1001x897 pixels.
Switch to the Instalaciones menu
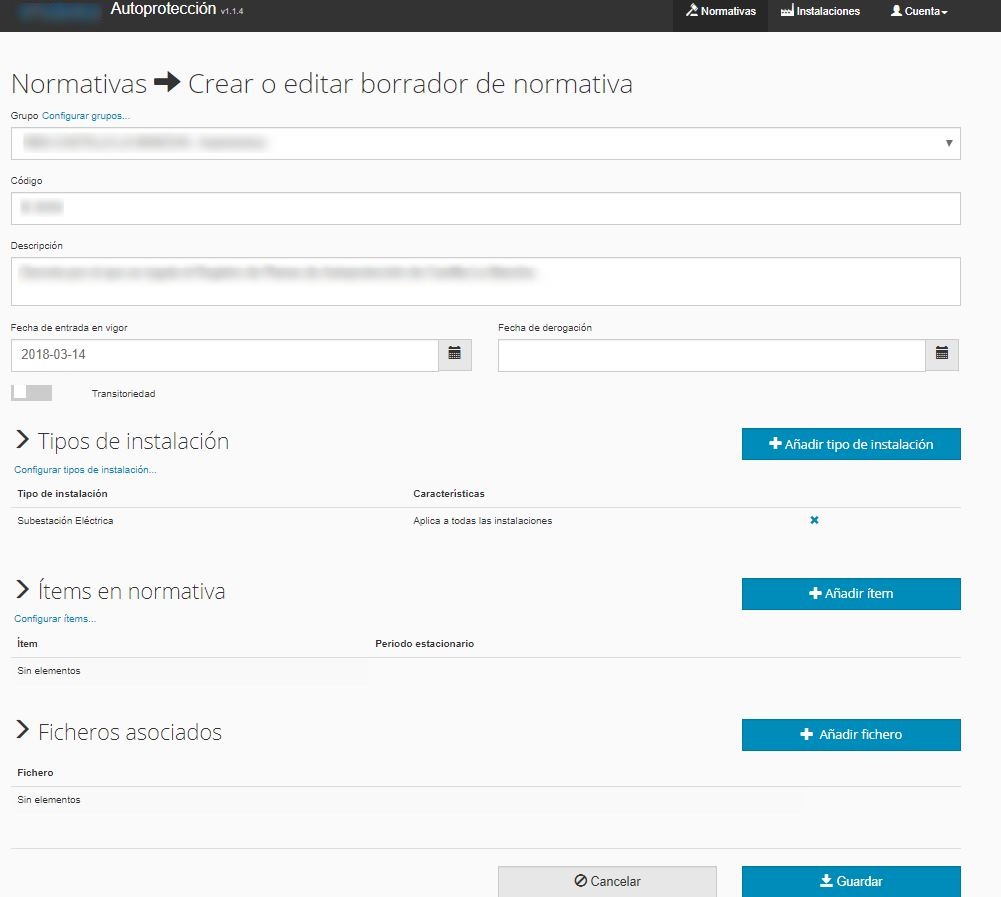coord(820,12)
